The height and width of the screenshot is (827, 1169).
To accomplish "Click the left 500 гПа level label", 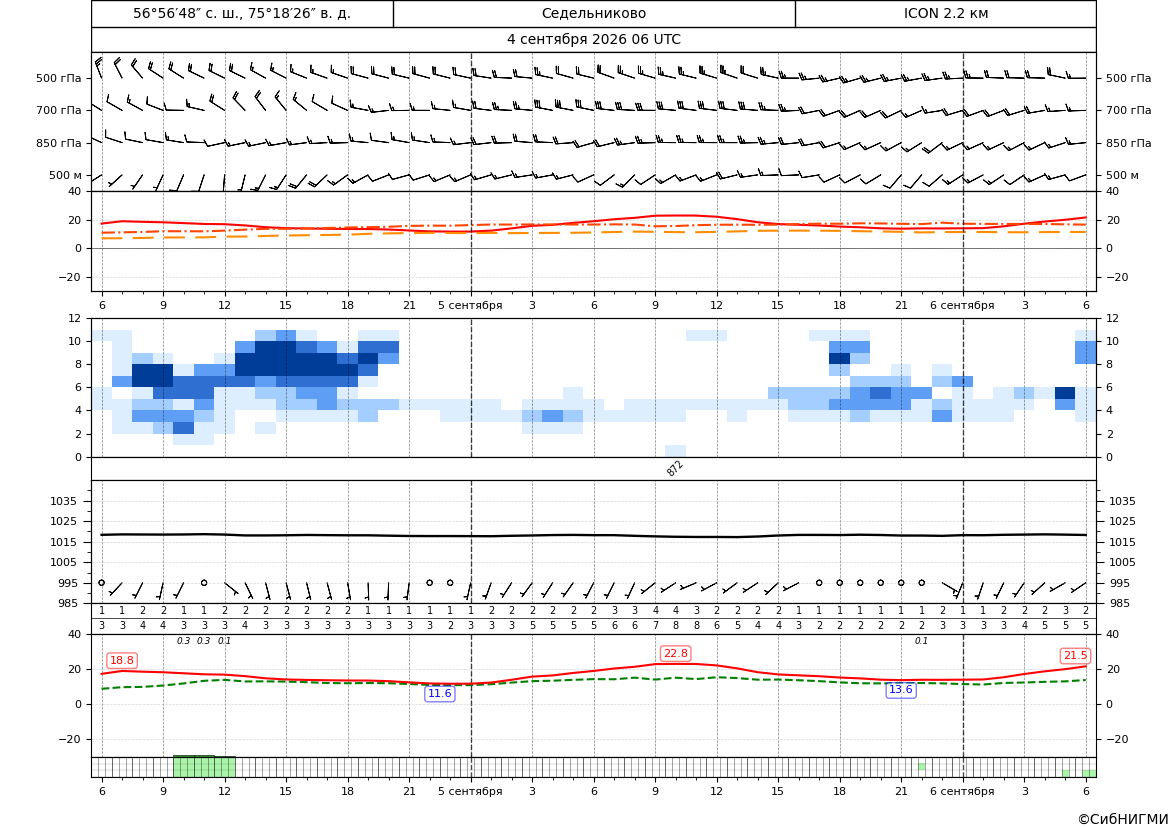I will pyautogui.click(x=59, y=78).
